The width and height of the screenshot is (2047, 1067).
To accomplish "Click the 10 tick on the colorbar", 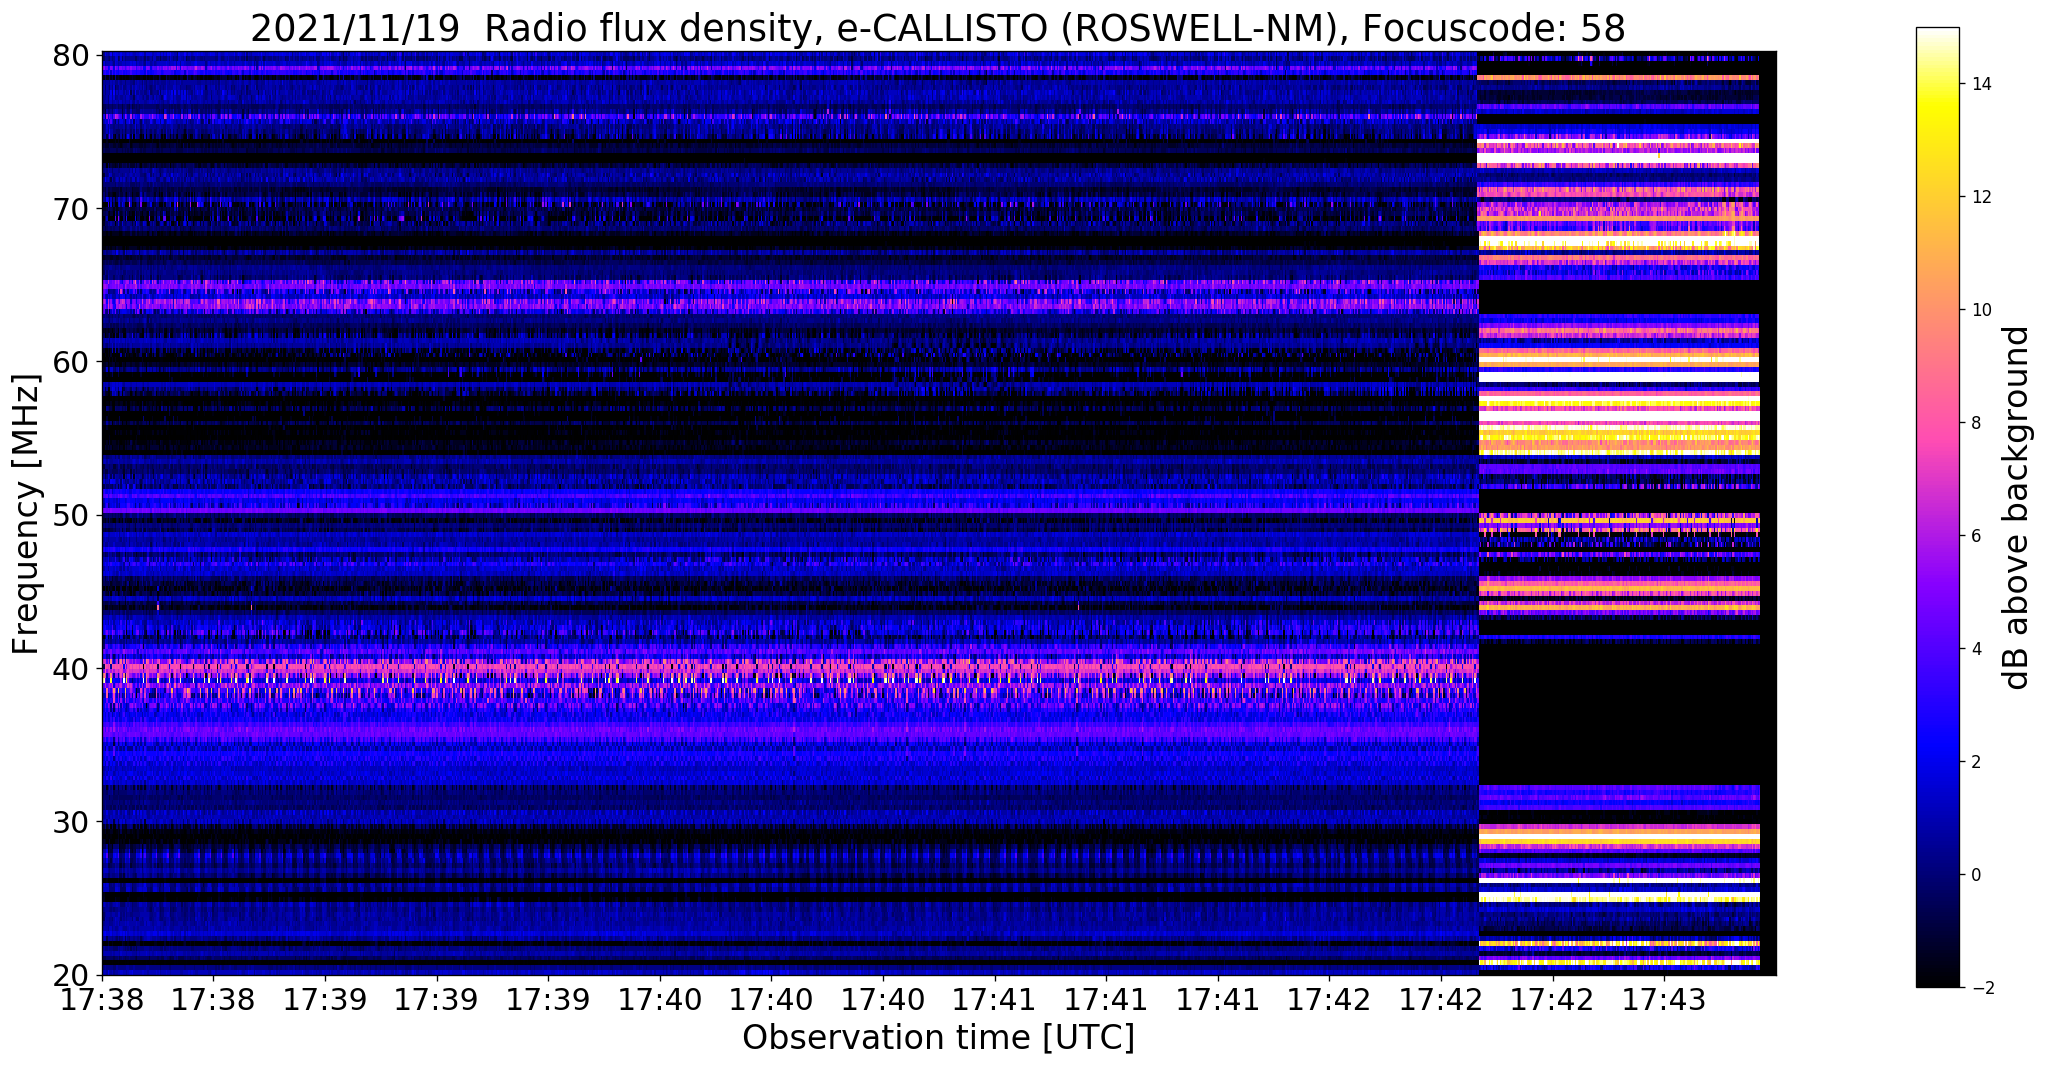I will click(x=1980, y=310).
